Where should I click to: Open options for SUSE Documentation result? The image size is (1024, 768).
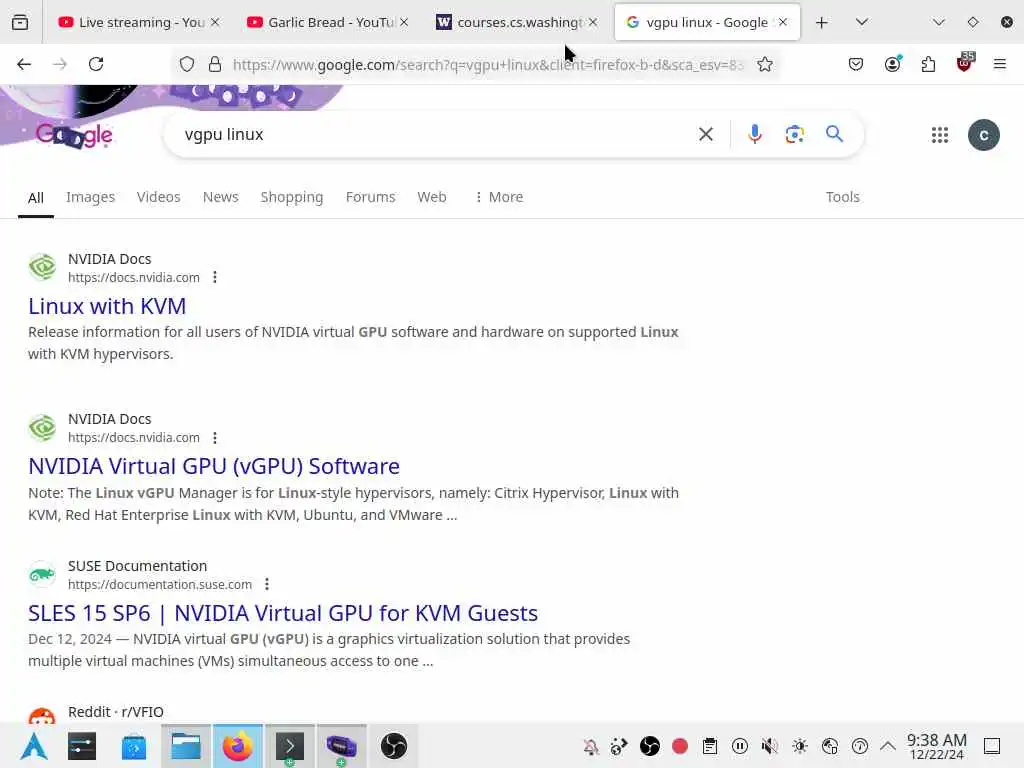[x=267, y=584]
